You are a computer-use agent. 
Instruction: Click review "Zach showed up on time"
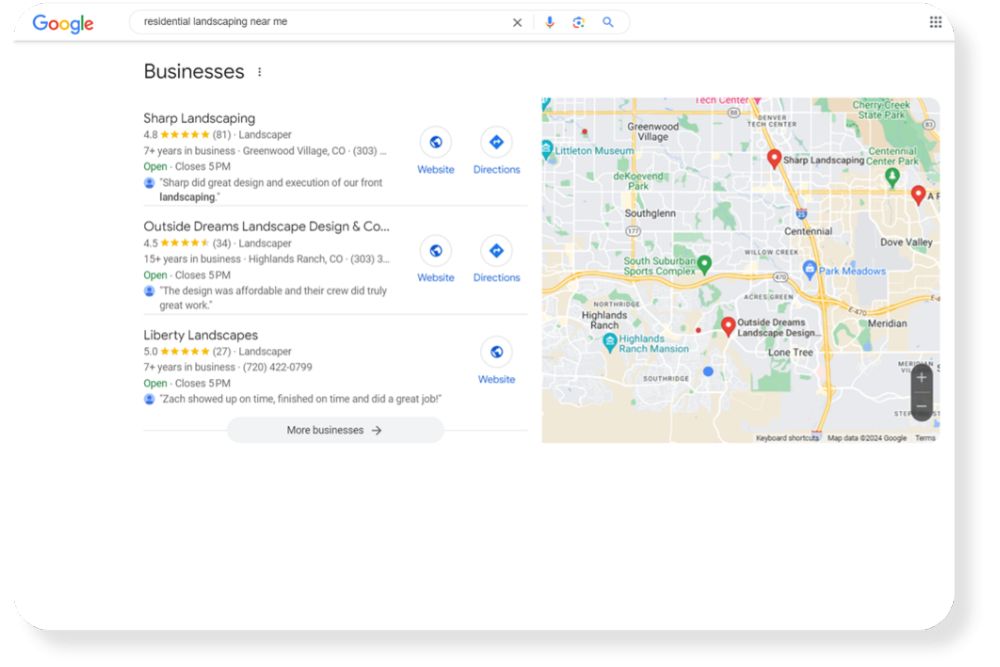(300, 399)
